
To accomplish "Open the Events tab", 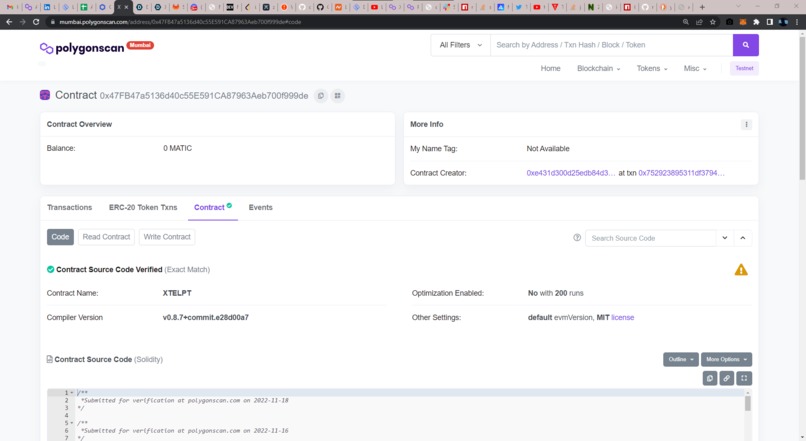I will pos(261,208).
